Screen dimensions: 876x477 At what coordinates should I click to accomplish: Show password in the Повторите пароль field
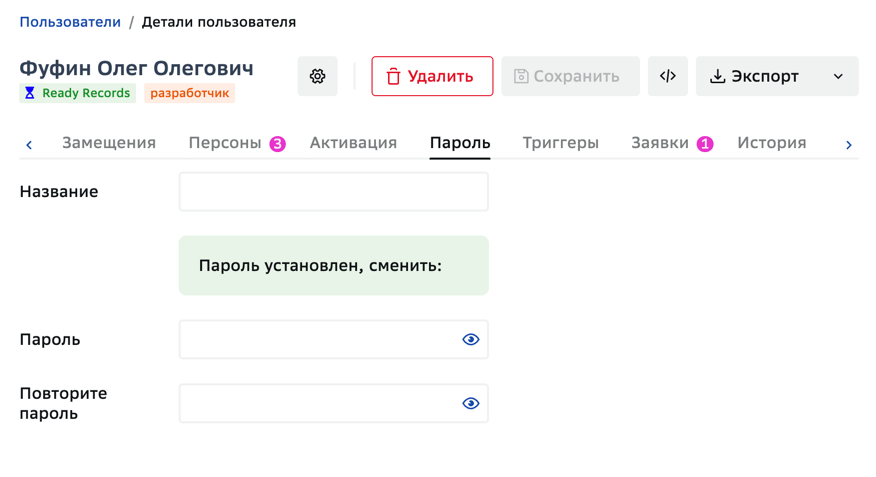point(470,403)
